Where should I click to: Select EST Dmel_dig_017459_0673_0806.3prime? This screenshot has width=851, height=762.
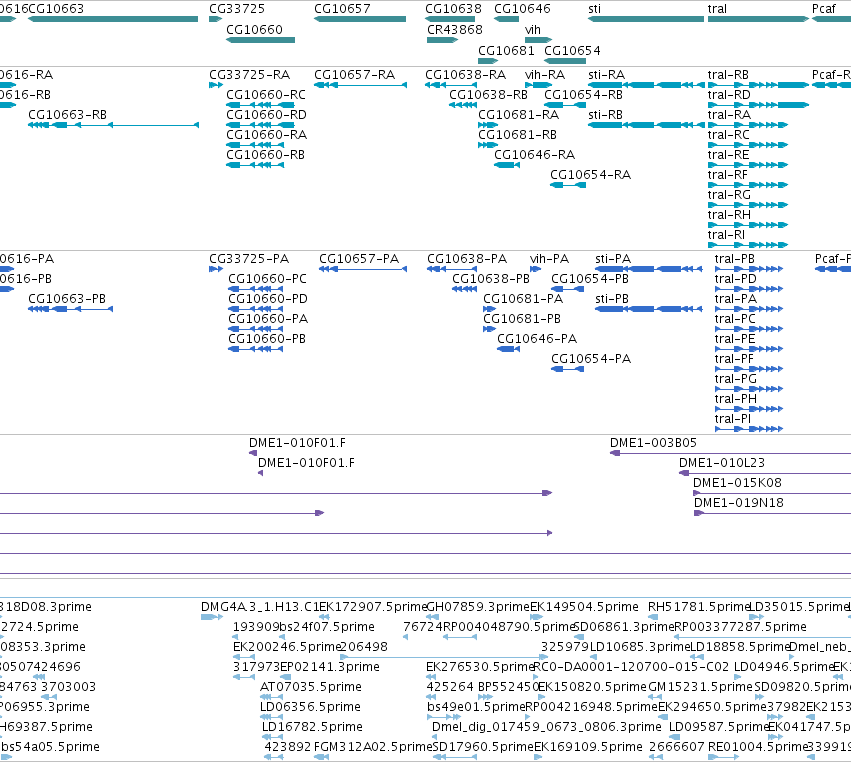(435, 737)
